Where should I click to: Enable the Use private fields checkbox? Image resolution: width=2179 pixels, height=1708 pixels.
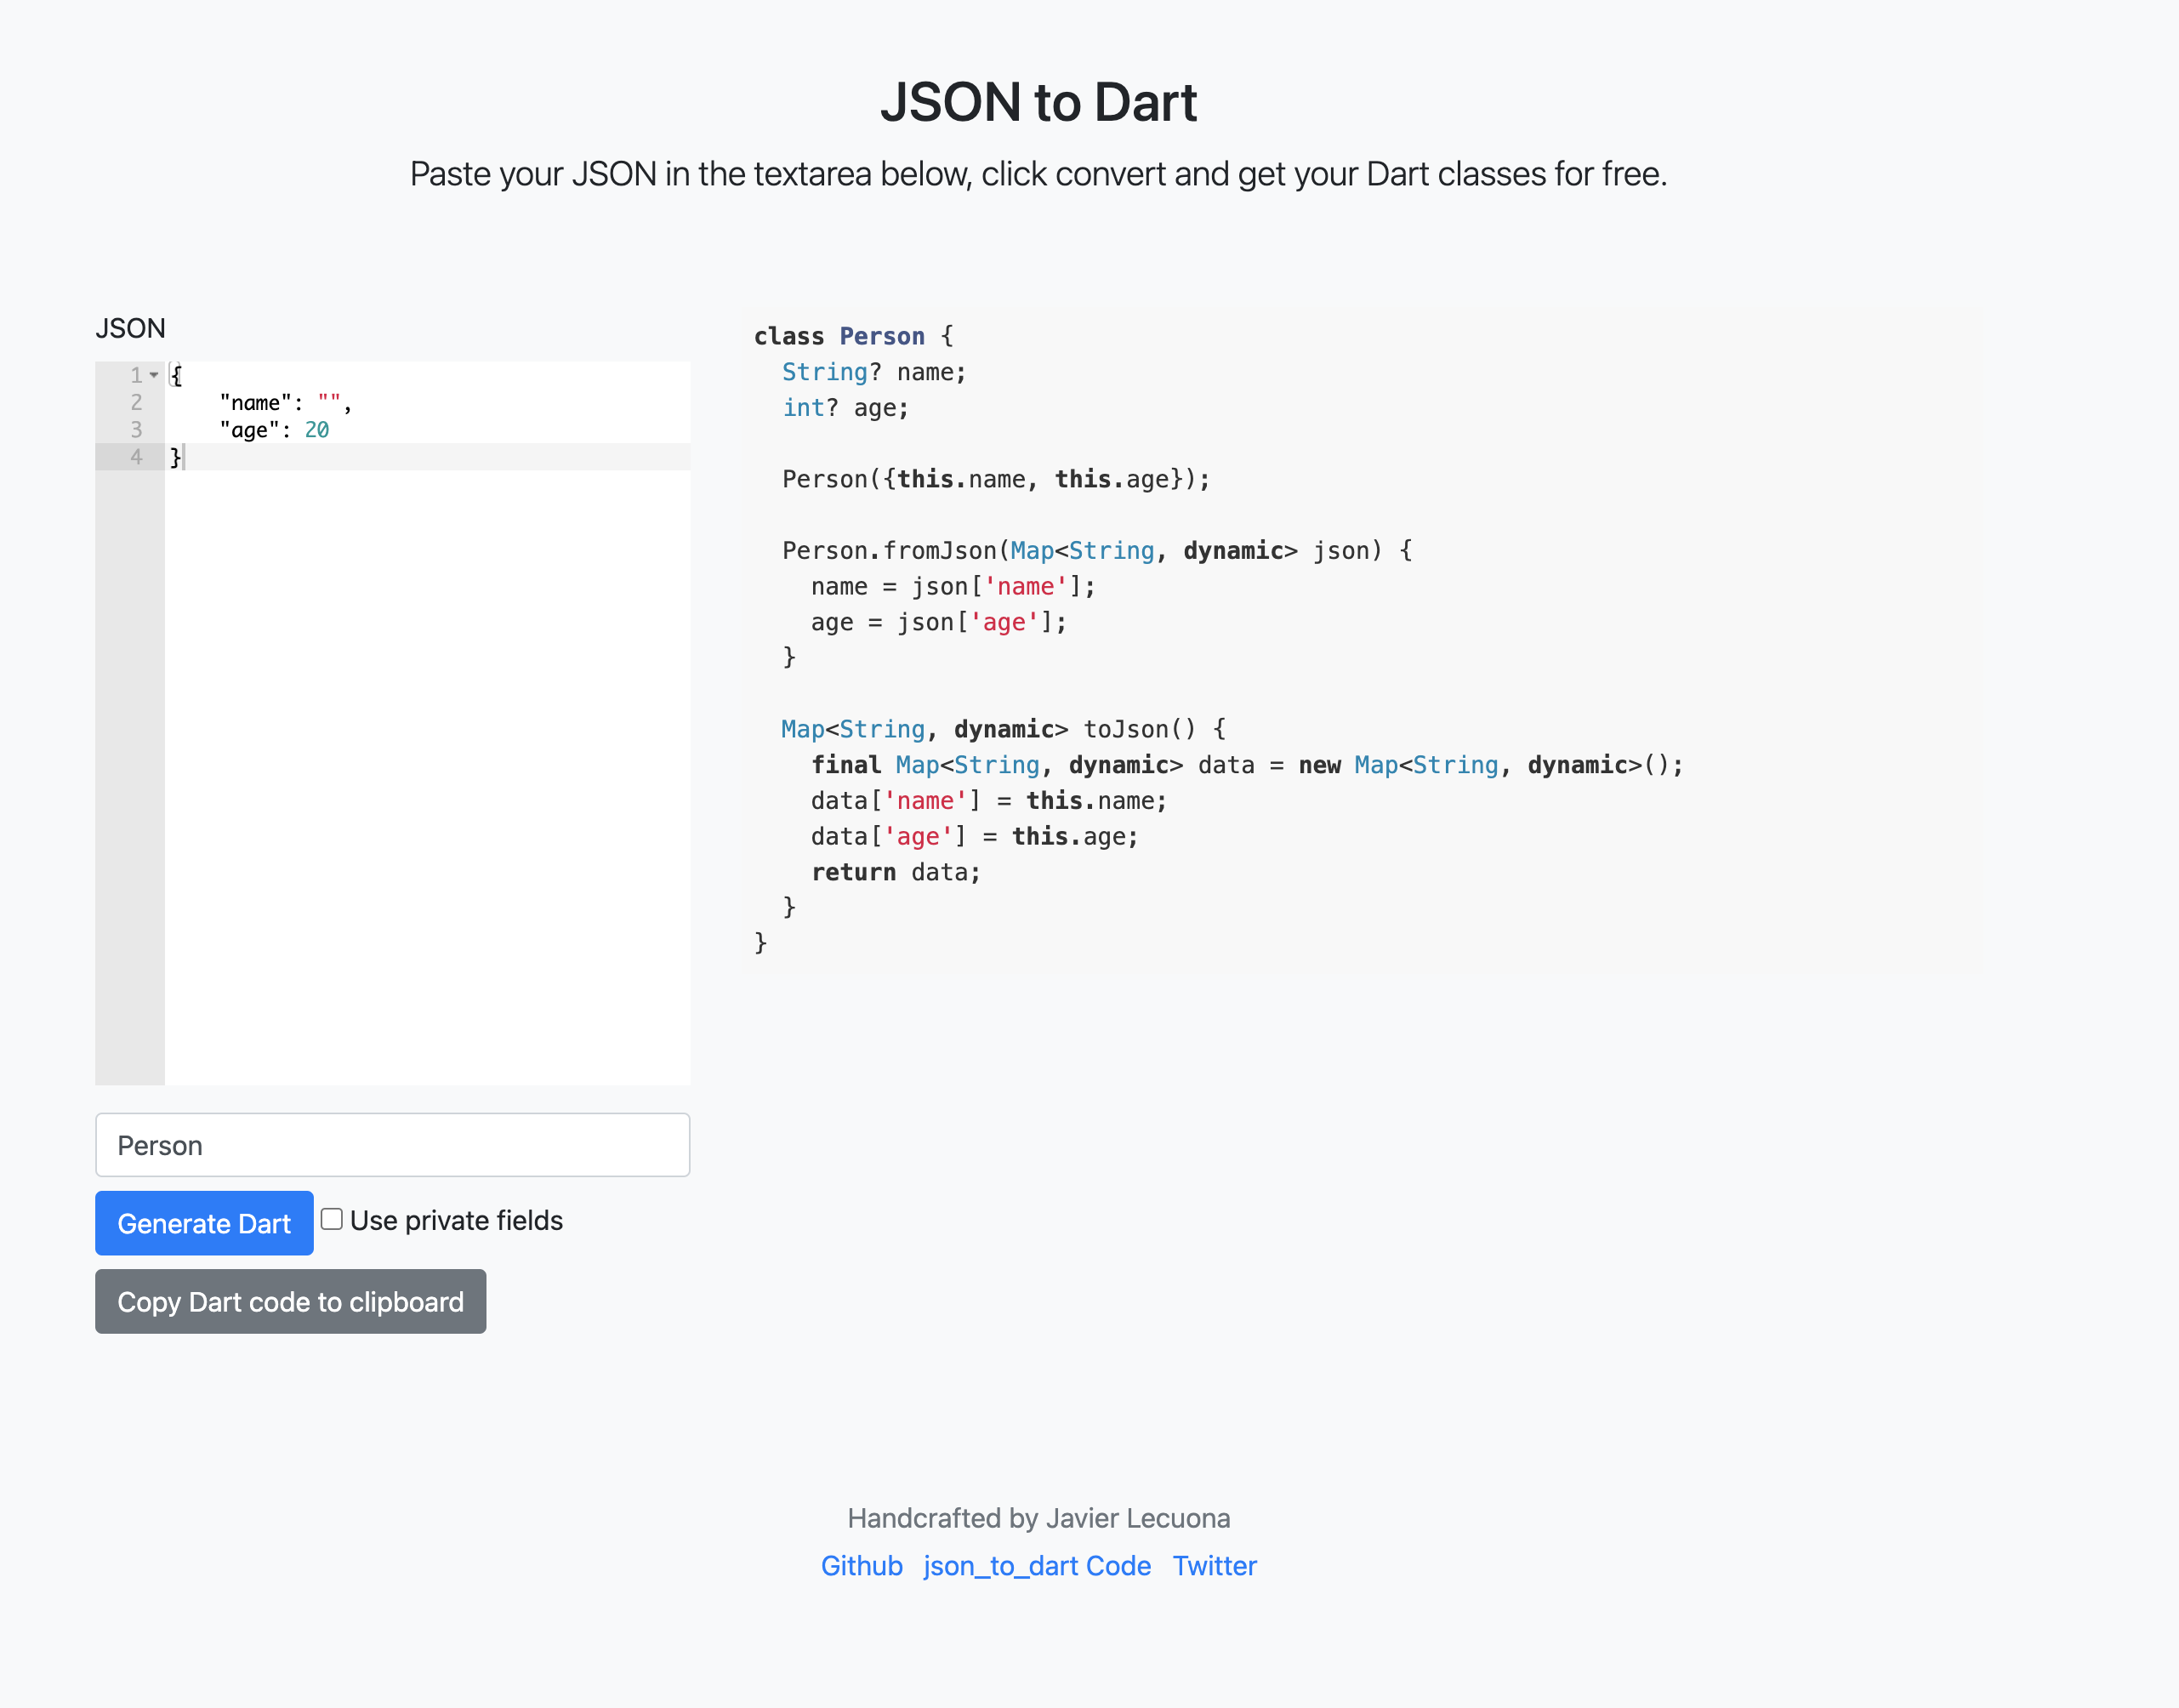tap(331, 1219)
